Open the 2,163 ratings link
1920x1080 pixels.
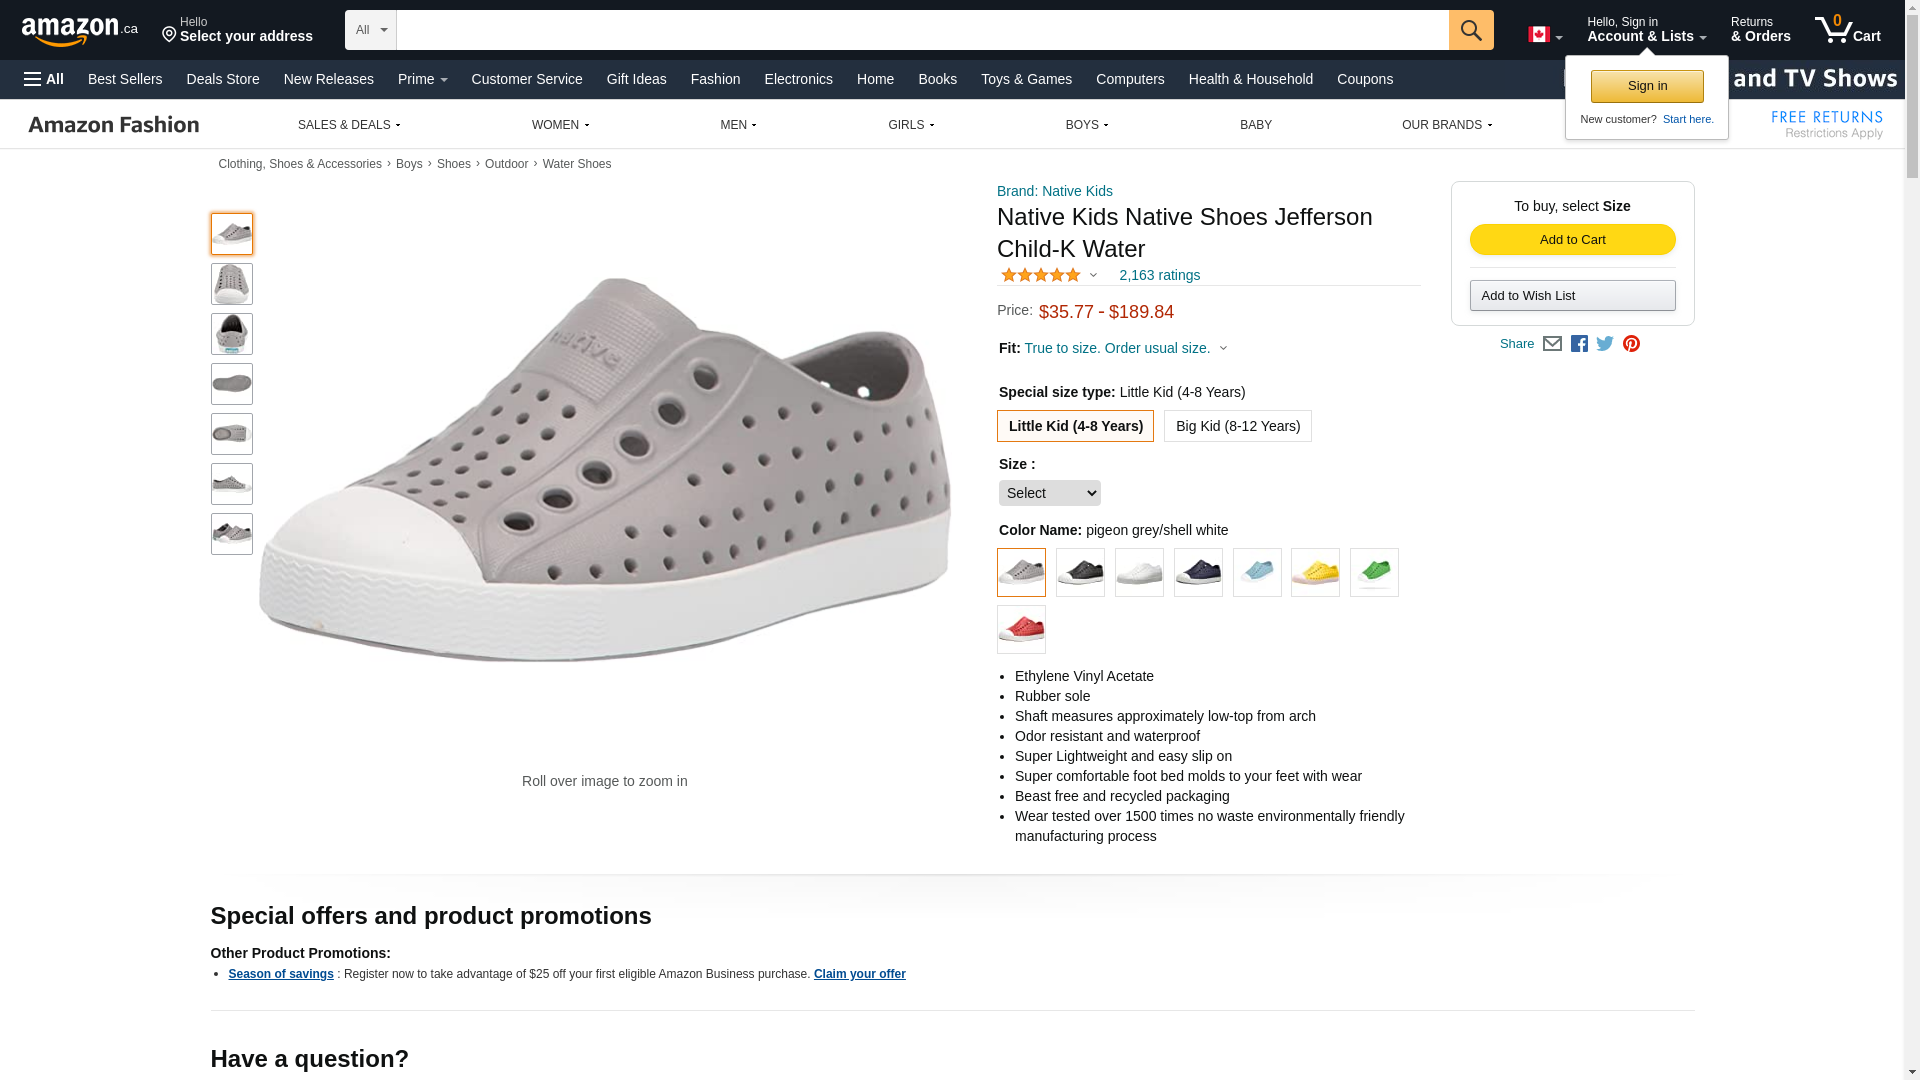click(1159, 275)
